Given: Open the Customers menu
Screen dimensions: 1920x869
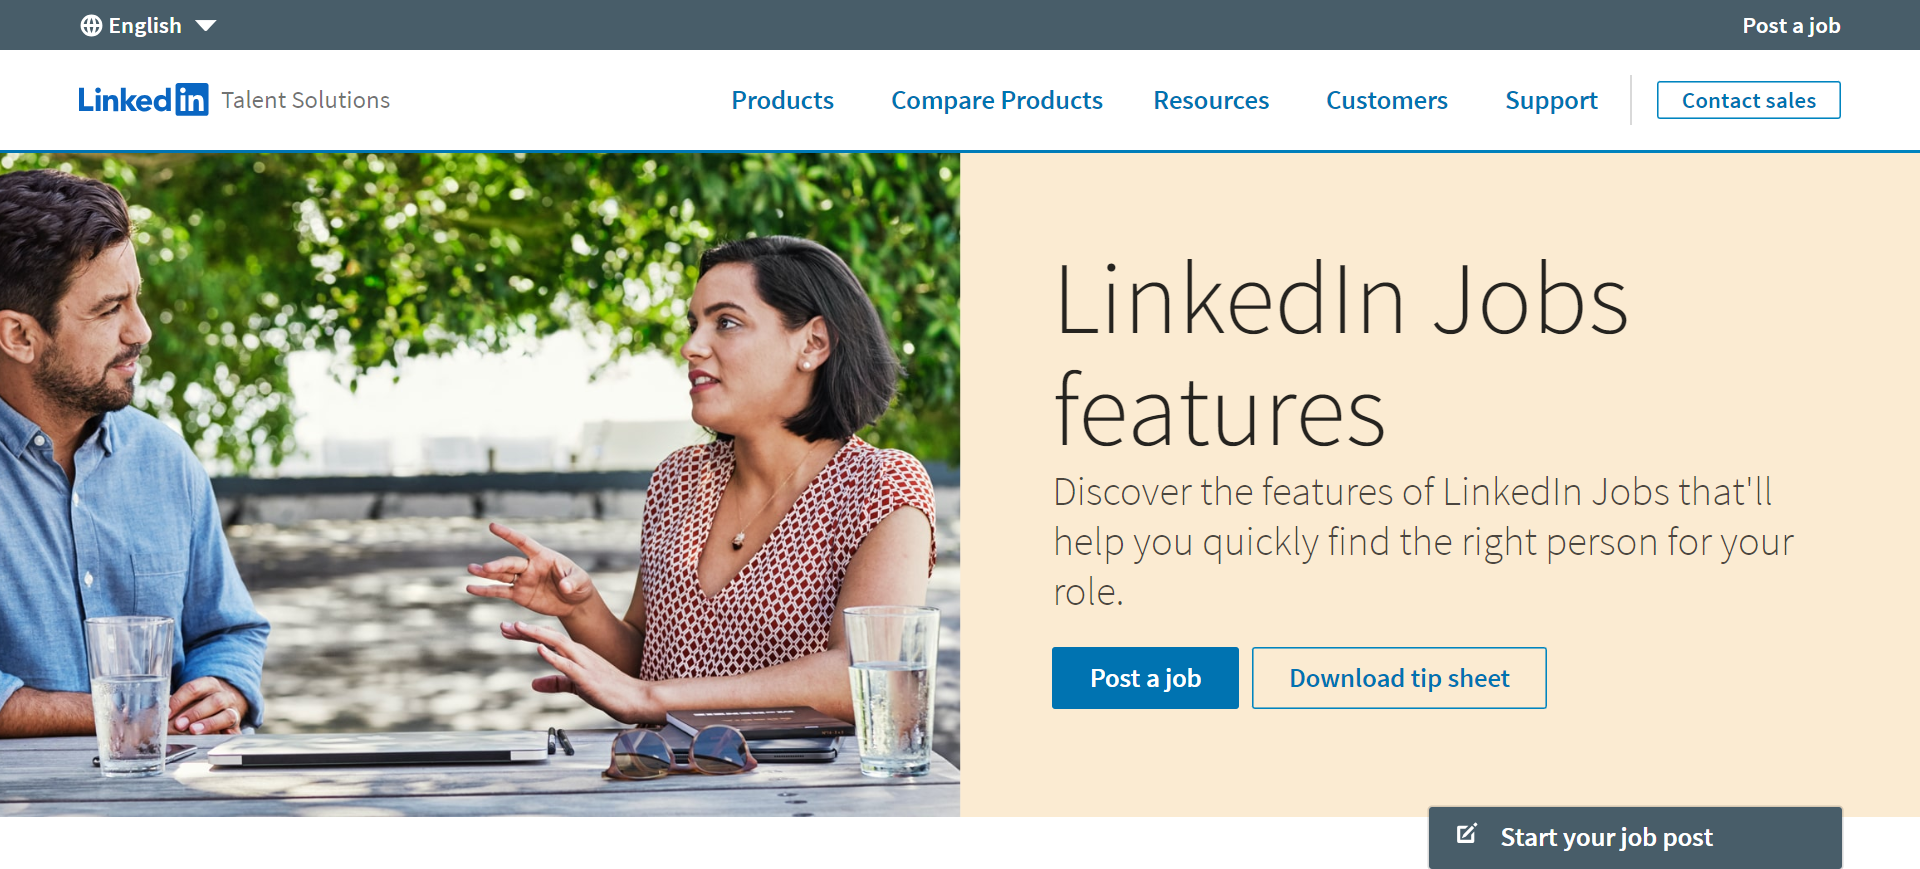Looking at the screenshot, I should click(1387, 100).
